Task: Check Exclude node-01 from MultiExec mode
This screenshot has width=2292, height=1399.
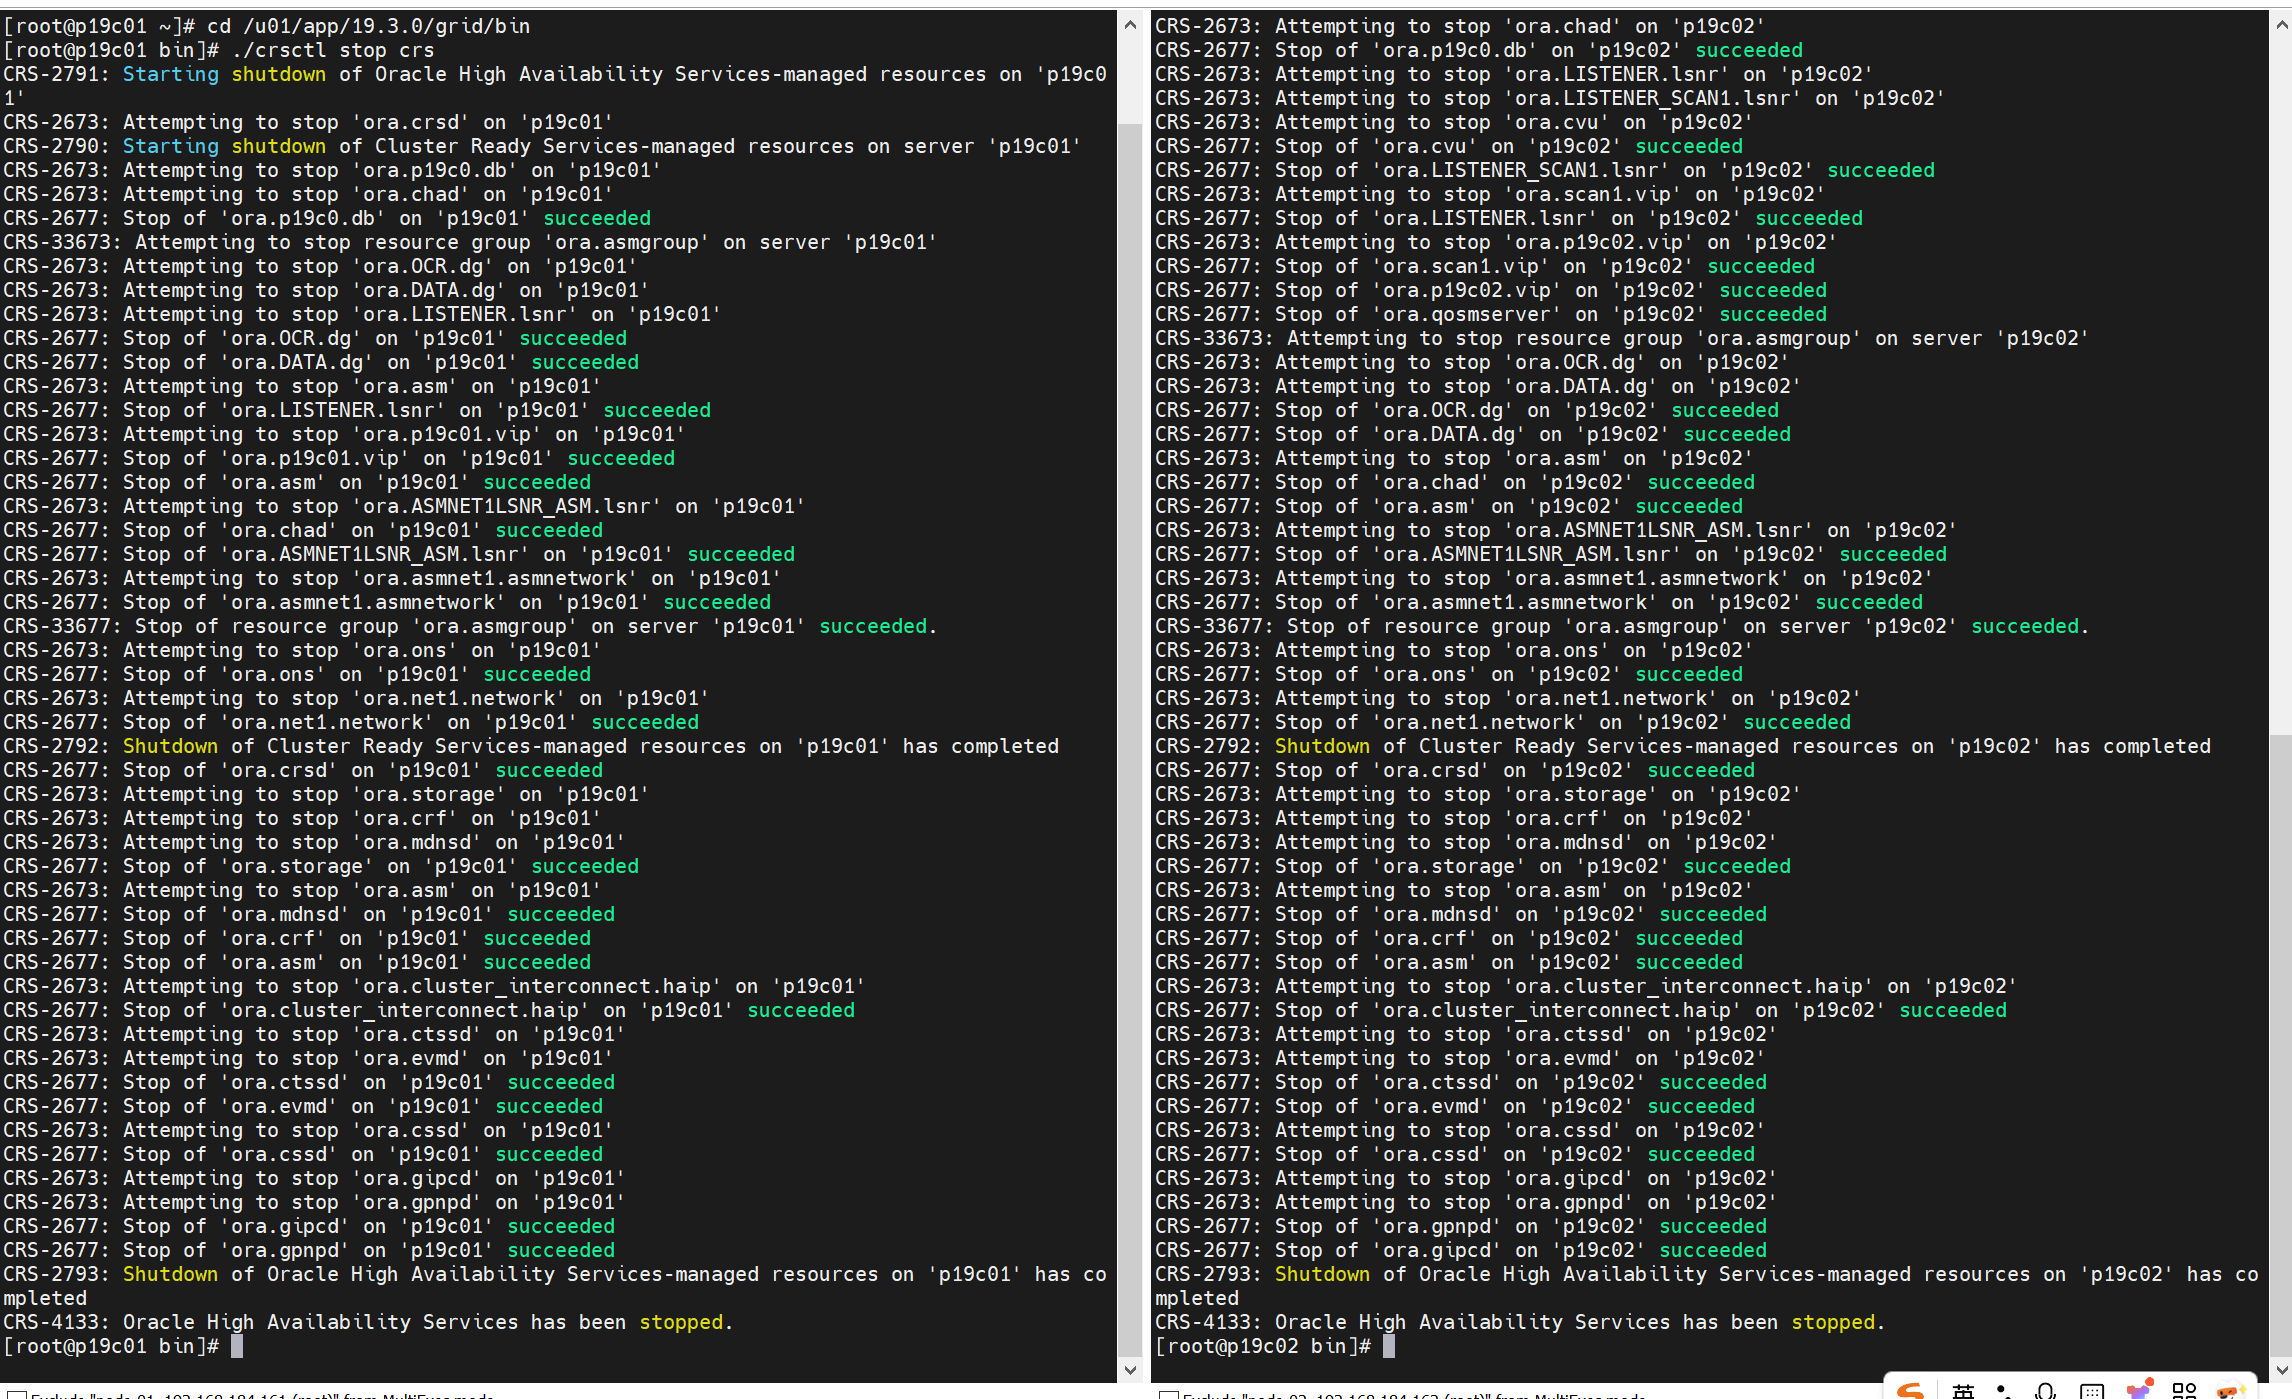Action: [17, 1395]
